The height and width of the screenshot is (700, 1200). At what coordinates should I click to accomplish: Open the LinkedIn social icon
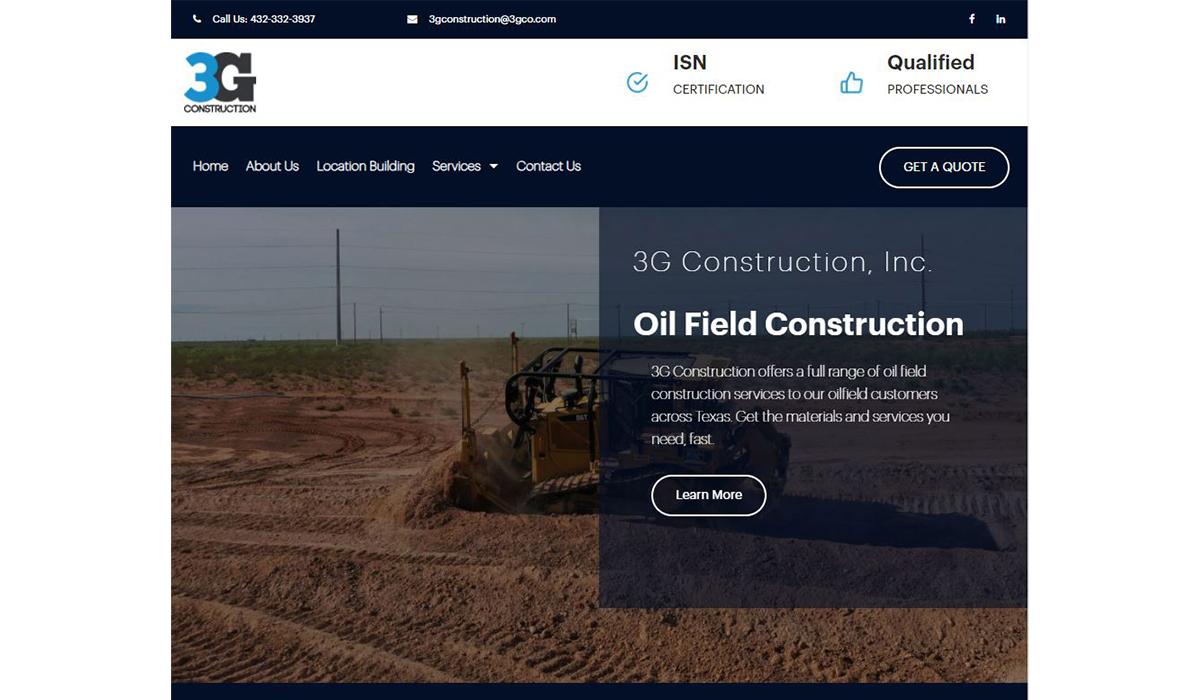[1000, 19]
